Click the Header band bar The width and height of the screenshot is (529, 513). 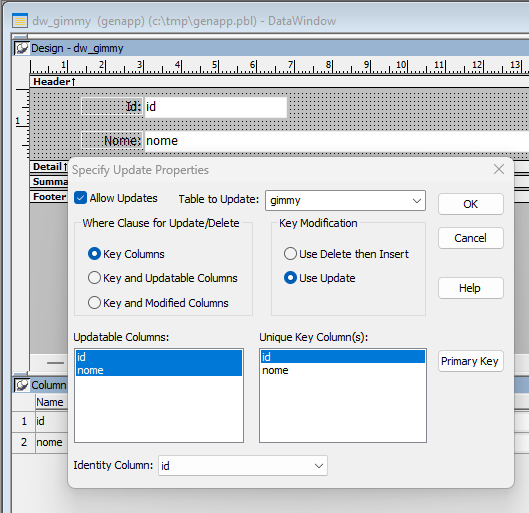coord(279,82)
